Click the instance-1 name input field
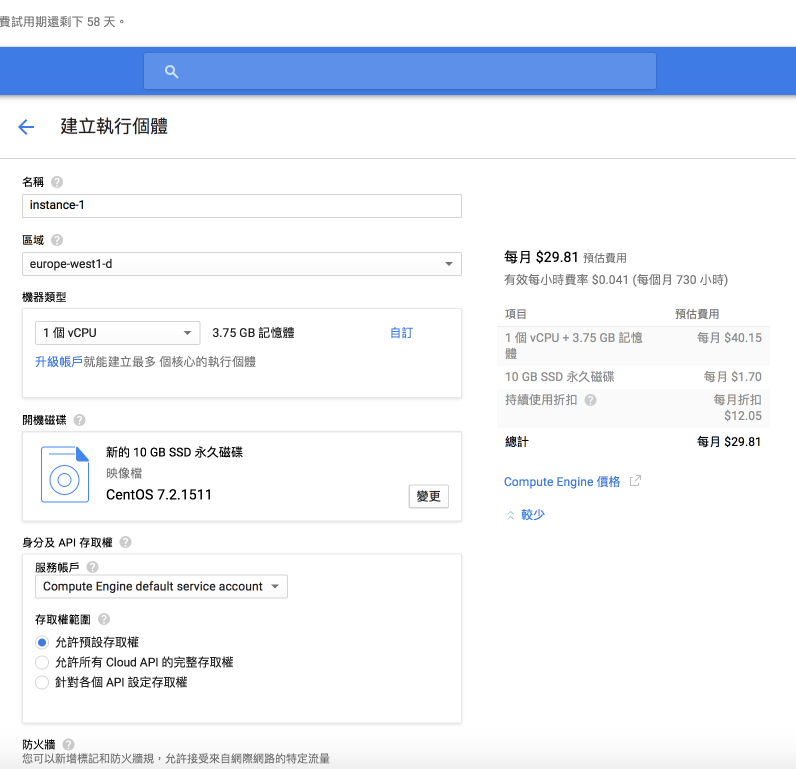Image resolution: width=796 pixels, height=769 pixels. 241,206
